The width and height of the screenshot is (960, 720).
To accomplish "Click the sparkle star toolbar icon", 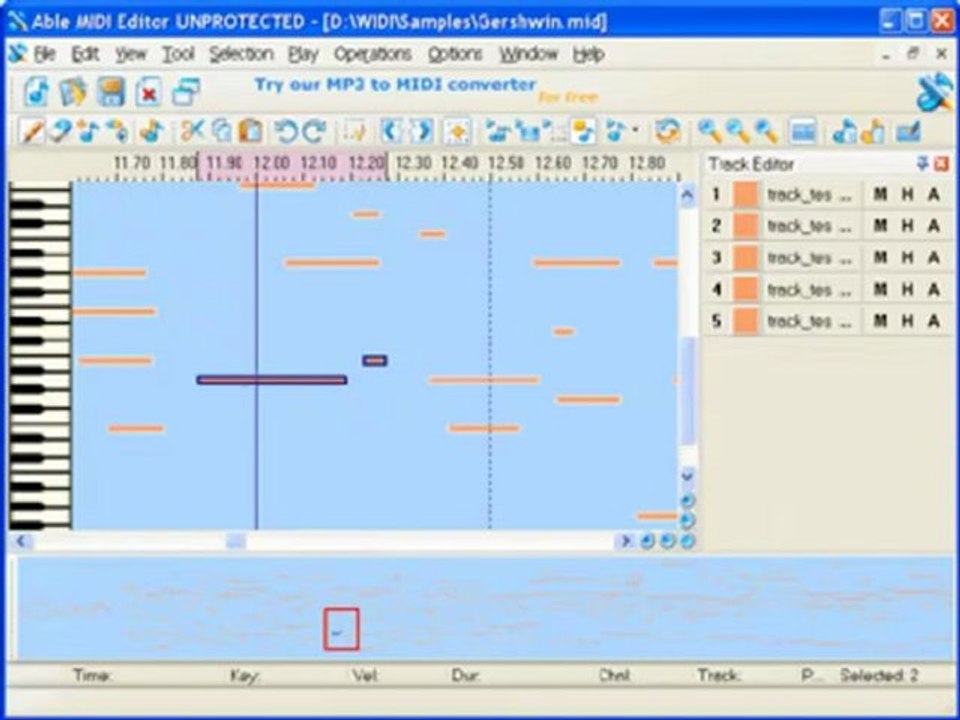I will coord(457,131).
